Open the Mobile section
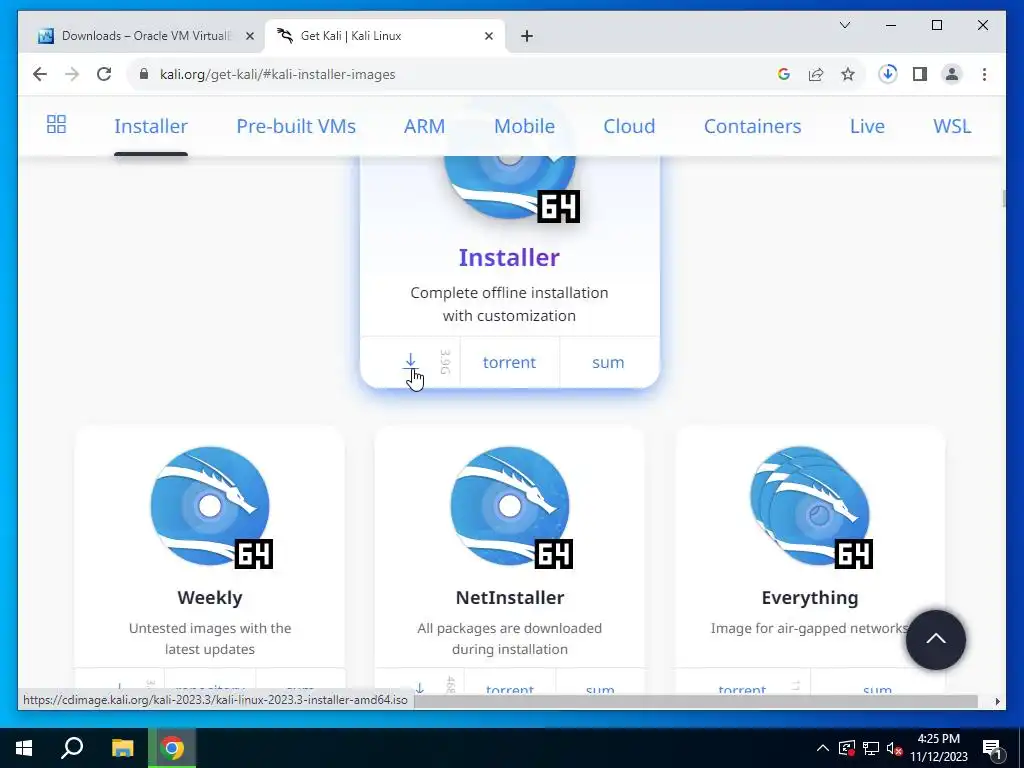The height and width of the screenshot is (768, 1024). pyautogui.click(x=524, y=126)
